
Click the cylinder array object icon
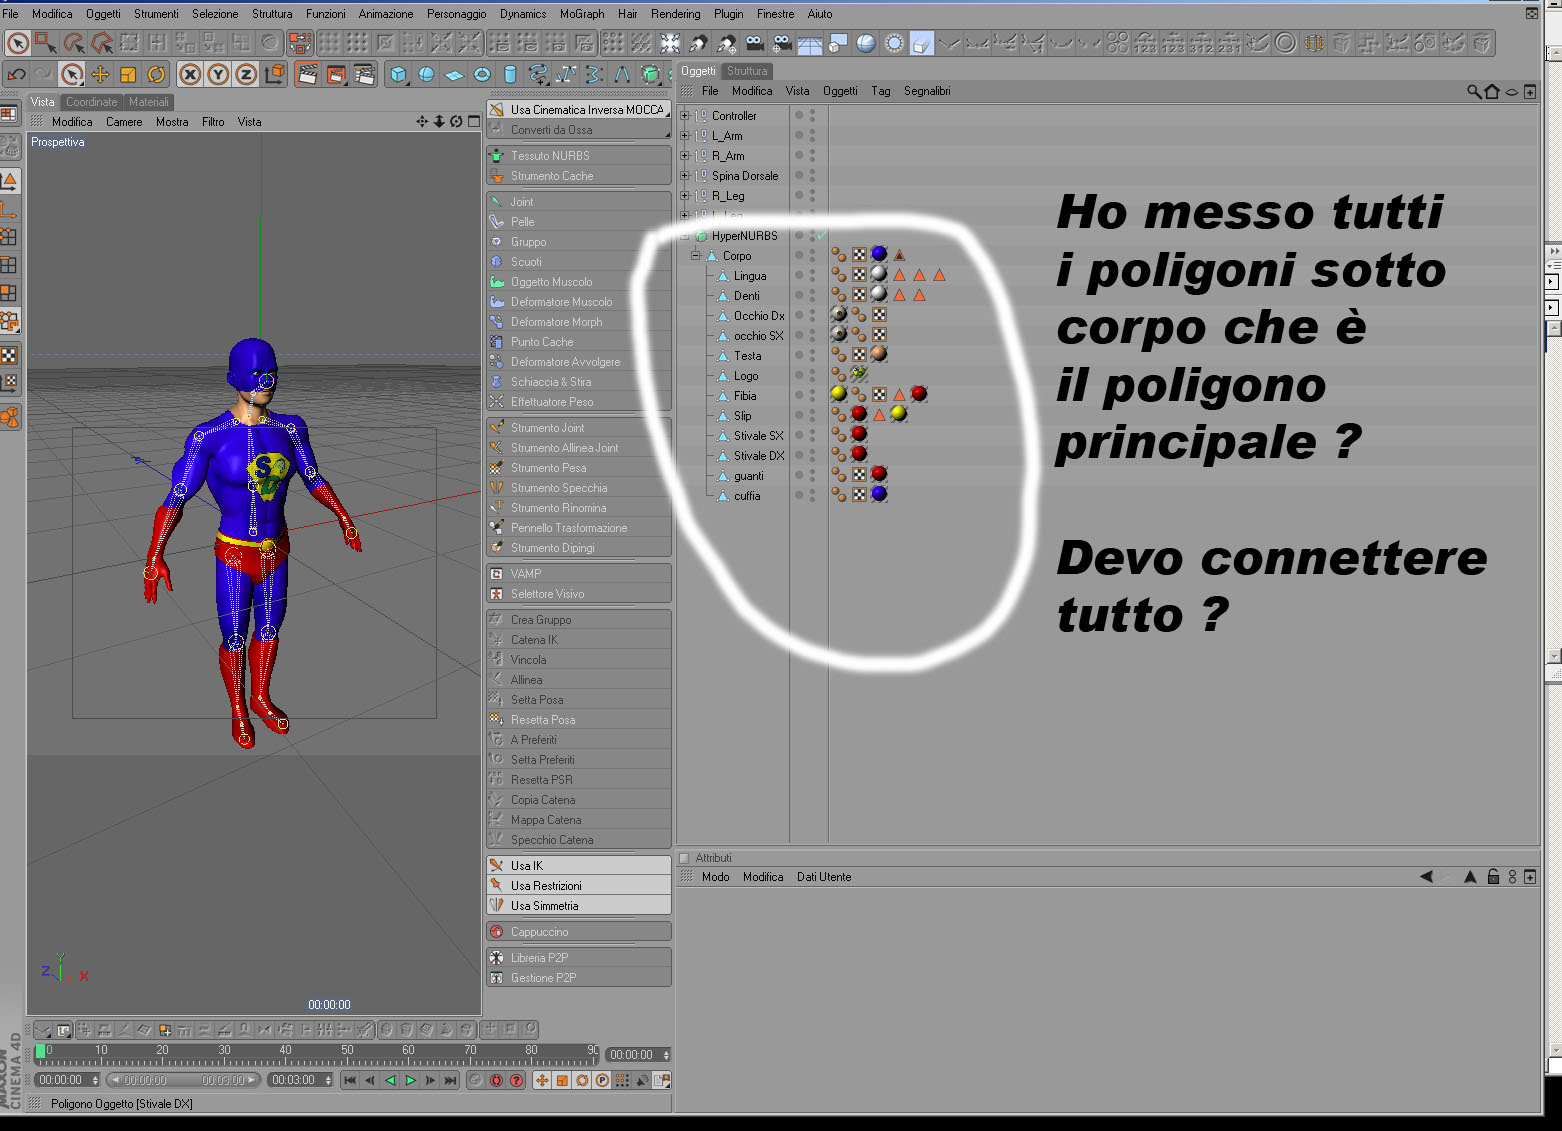[x=510, y=74]
